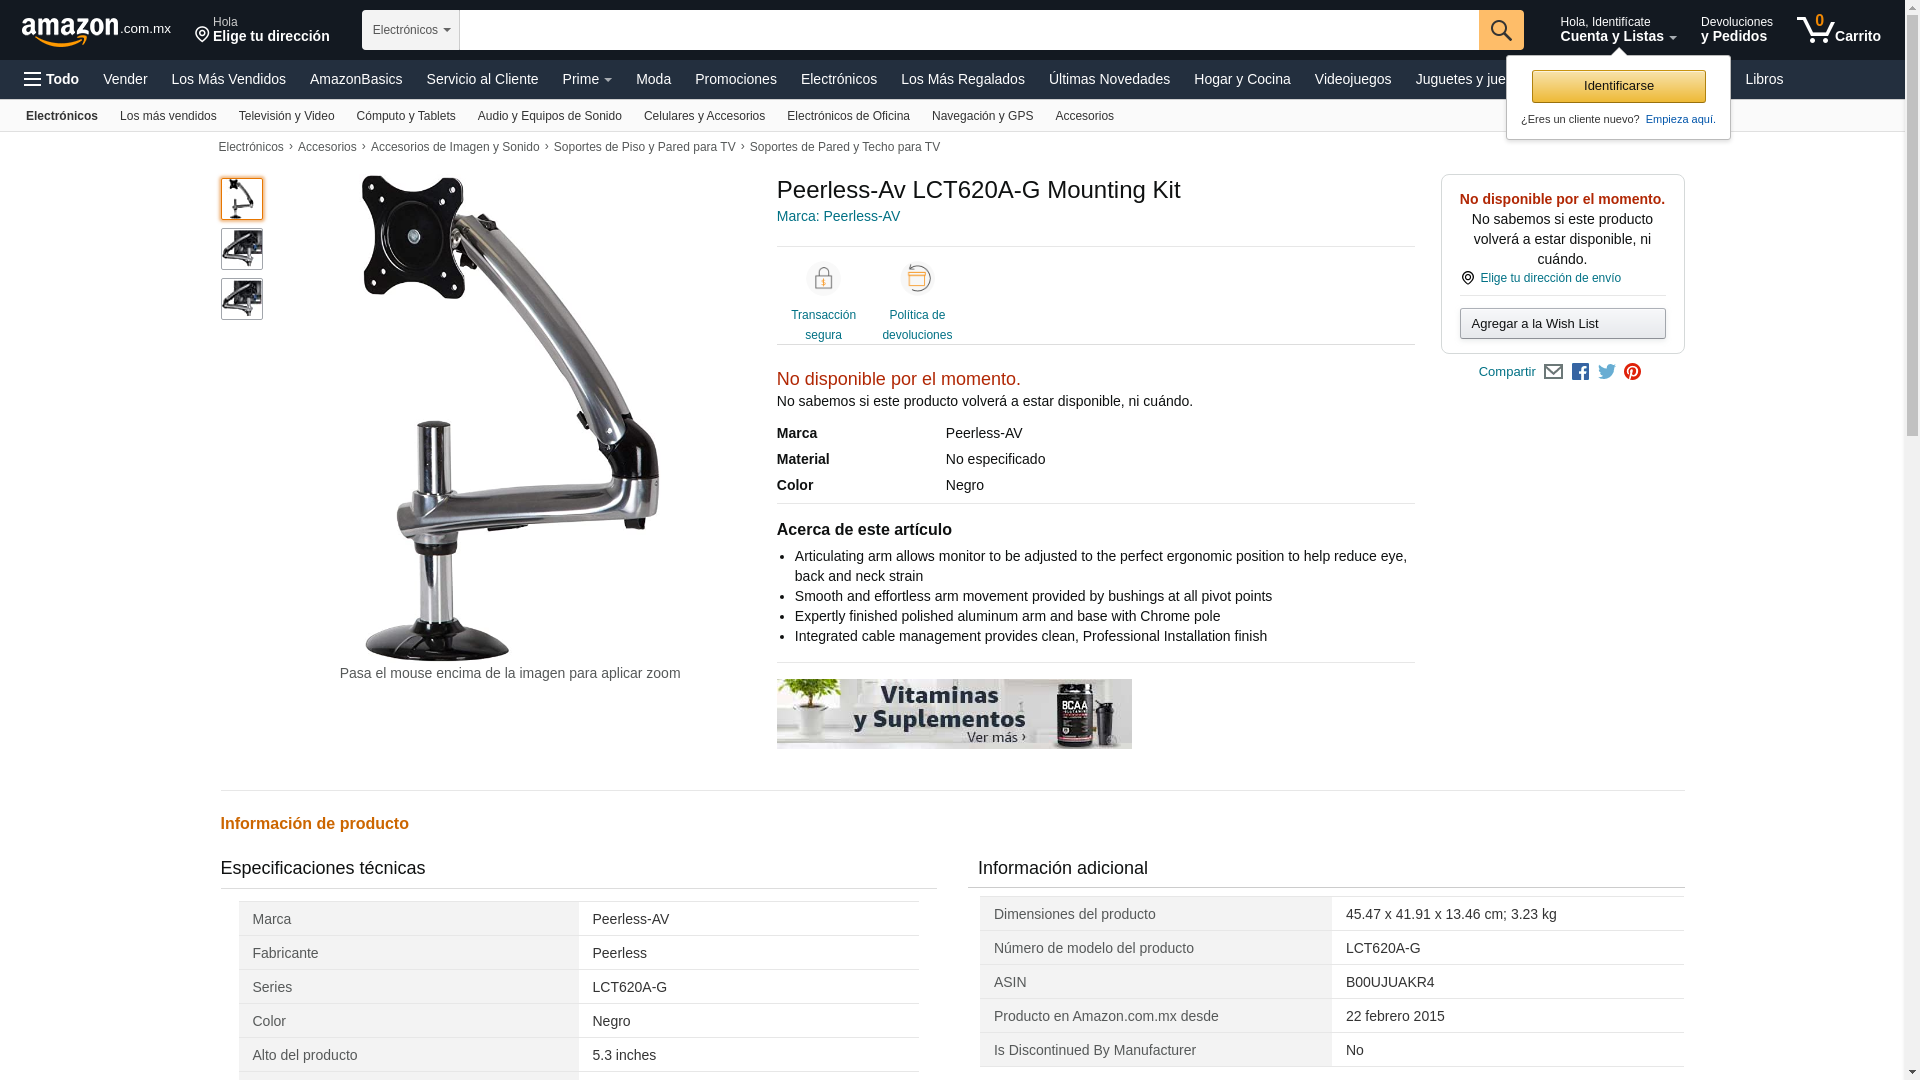Screen dimensions: 1920x1080
Task: Click the Transacción segura lock icon
Action: [823, 278]
